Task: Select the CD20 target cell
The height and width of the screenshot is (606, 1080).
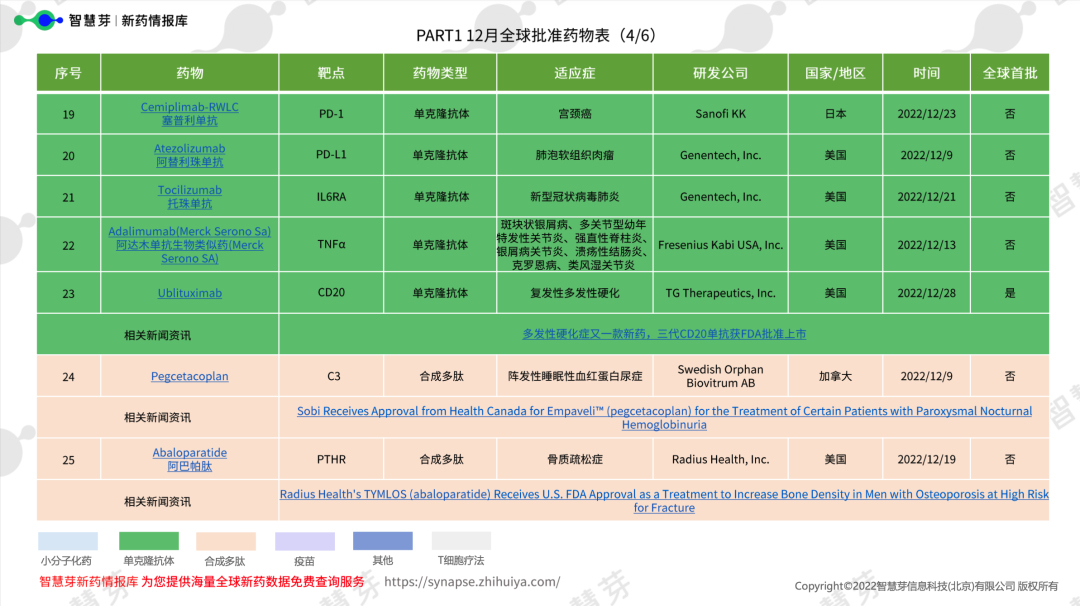Action: pyautogui.click(x=331, y=293)
